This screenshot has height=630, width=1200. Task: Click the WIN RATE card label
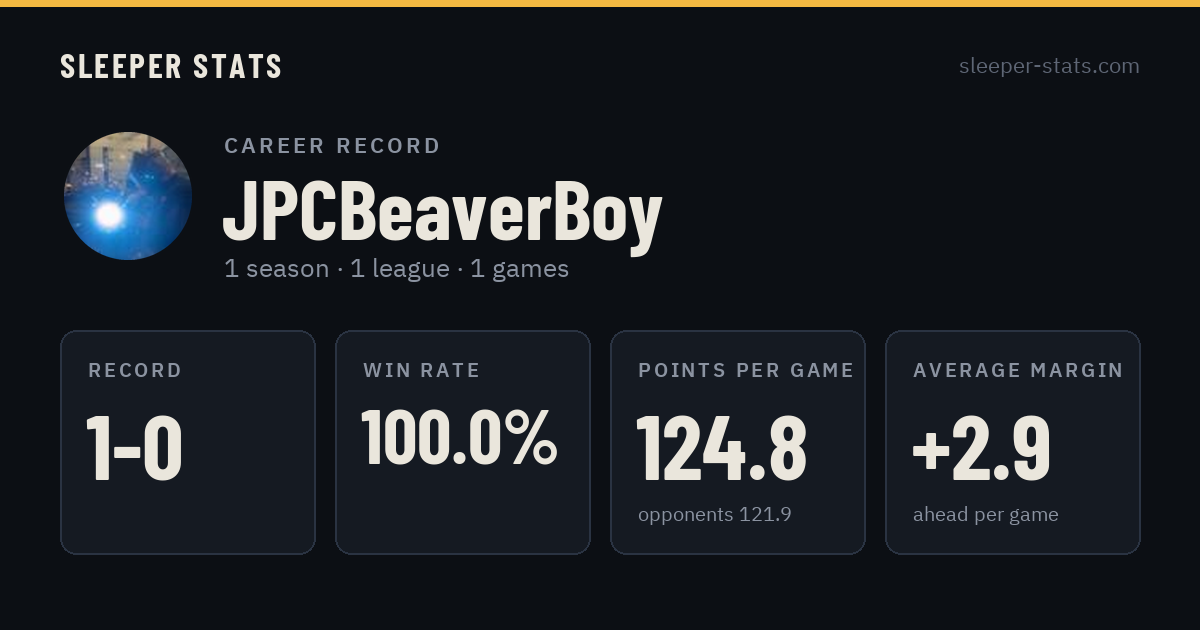click(422, 371)
